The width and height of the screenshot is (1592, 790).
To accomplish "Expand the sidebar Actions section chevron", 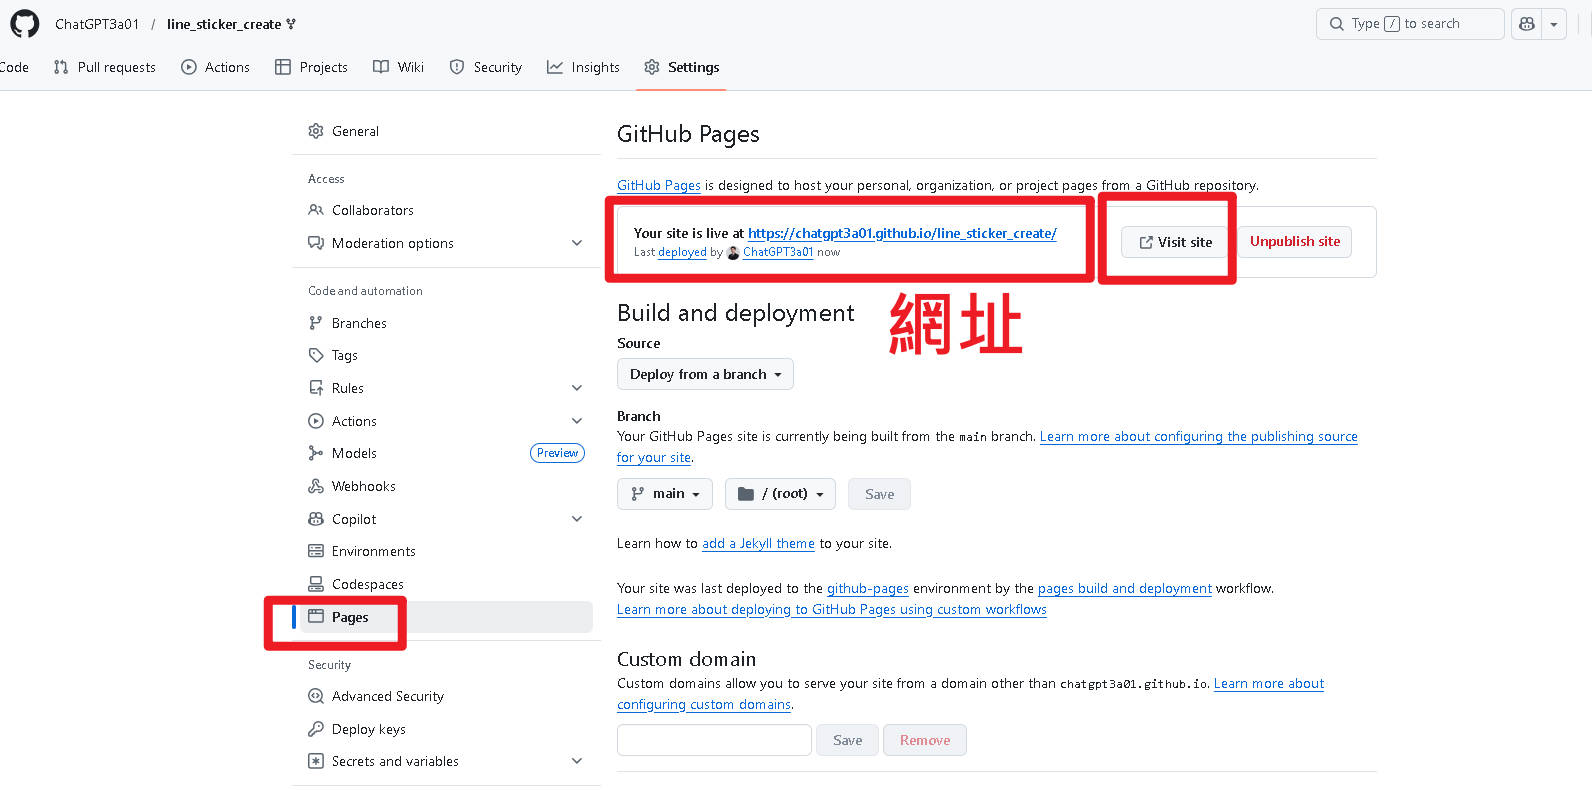I will tap(577, 421).
